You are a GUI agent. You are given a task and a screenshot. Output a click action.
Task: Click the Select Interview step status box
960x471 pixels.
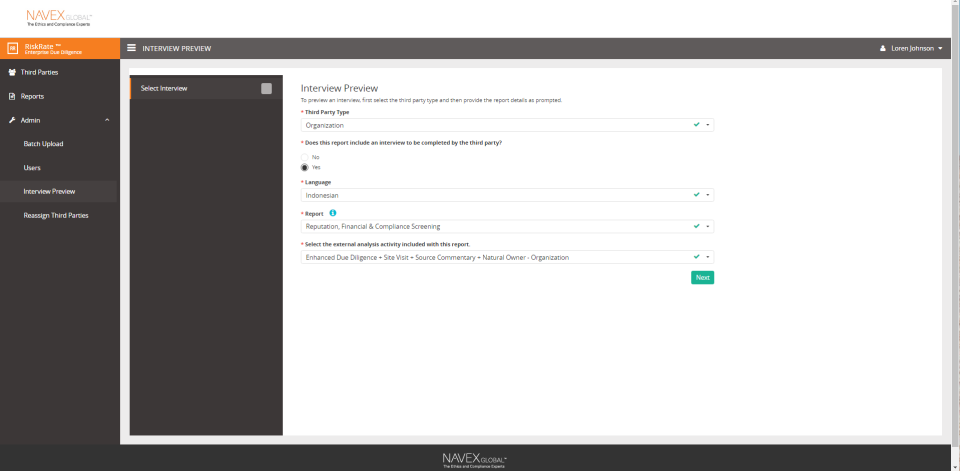pyautogui.click(x=266, y=88)
